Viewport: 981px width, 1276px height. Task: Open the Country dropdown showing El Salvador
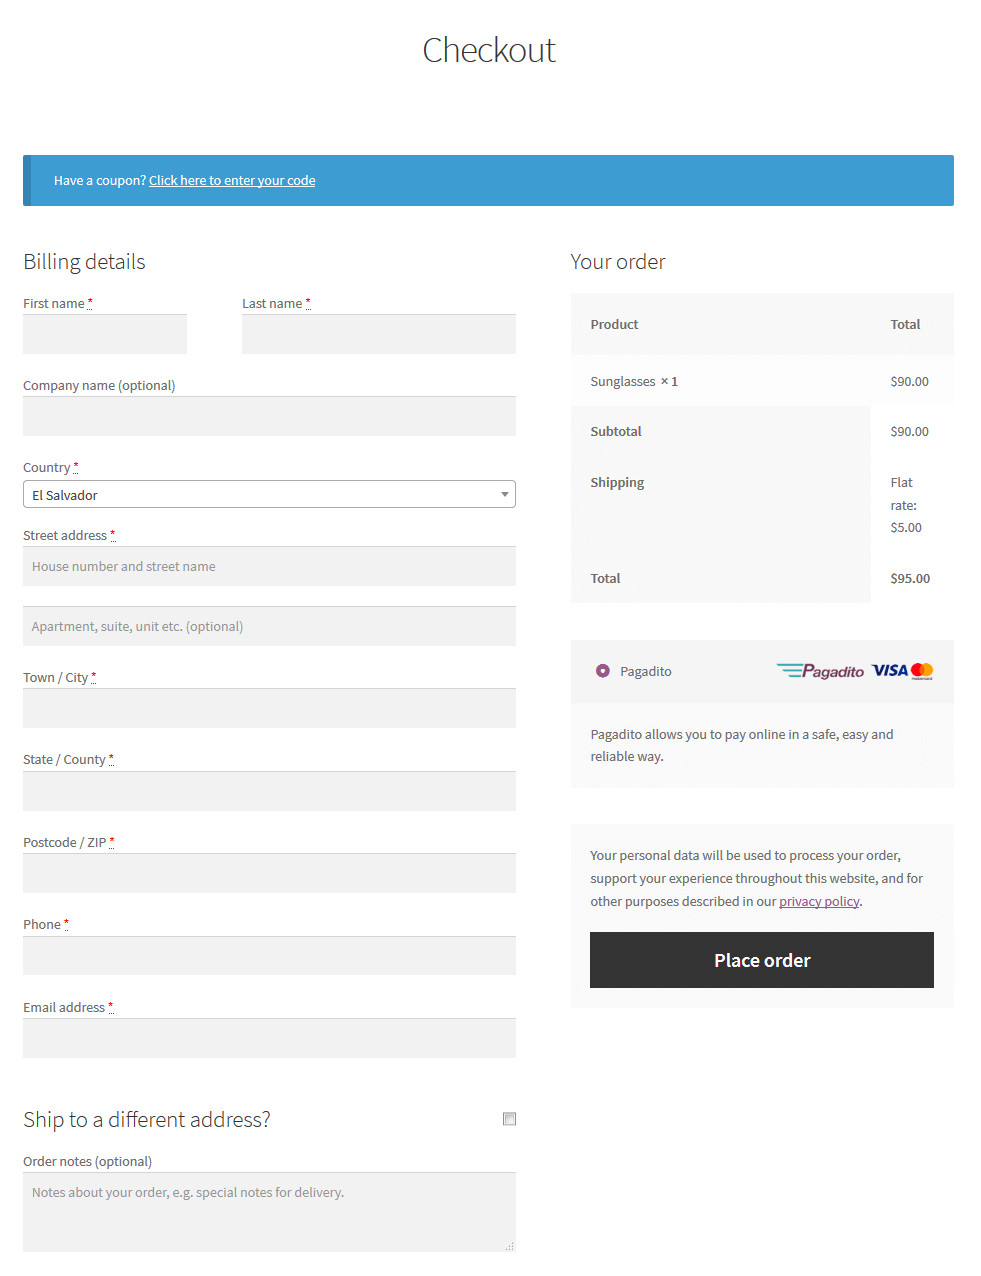point(260,495)
